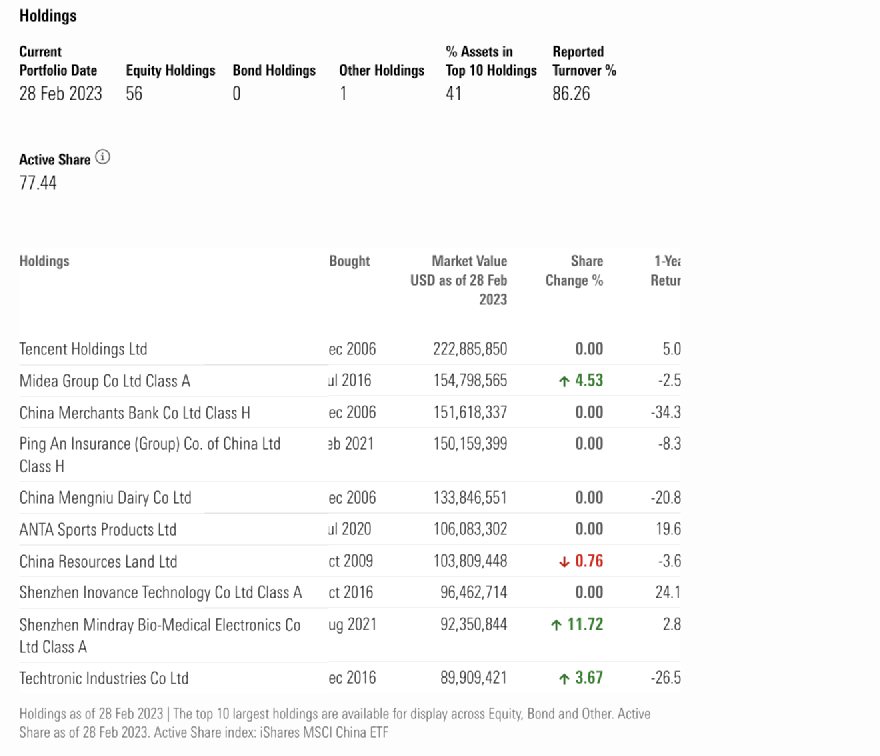The width and height of the screenshot is (880, 756).
Task: Click the Holdings column header
Action: [44, 261]
